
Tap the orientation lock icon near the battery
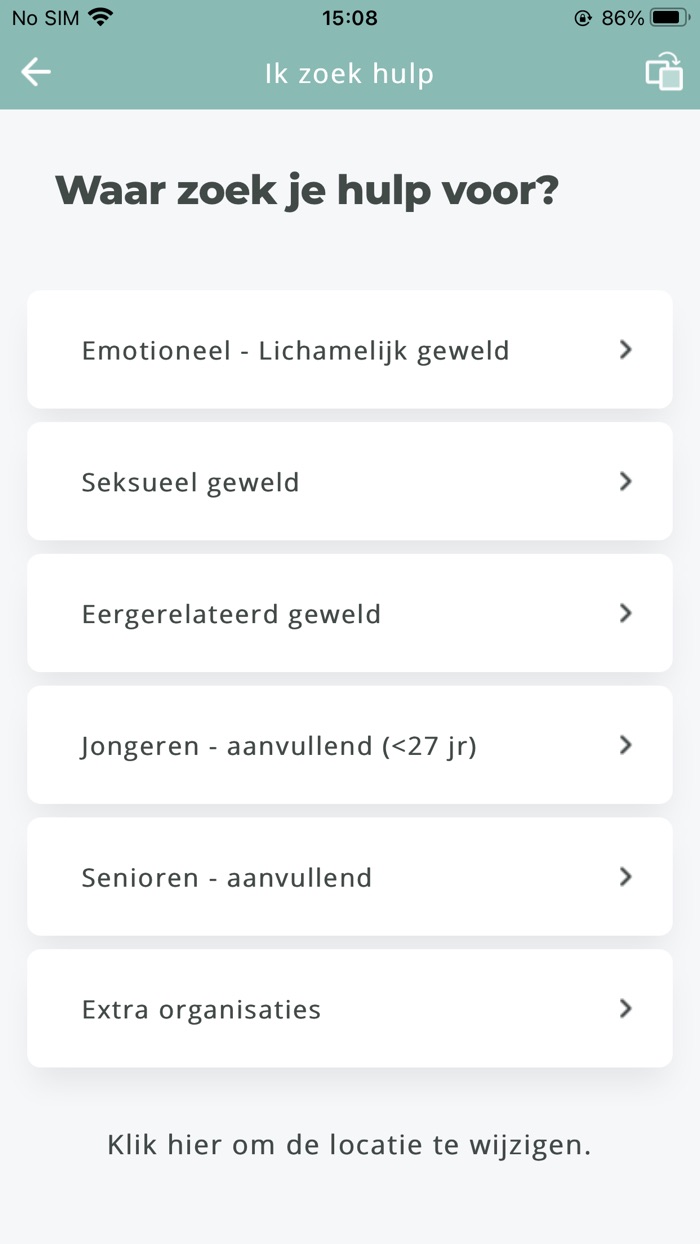(581, 16)
